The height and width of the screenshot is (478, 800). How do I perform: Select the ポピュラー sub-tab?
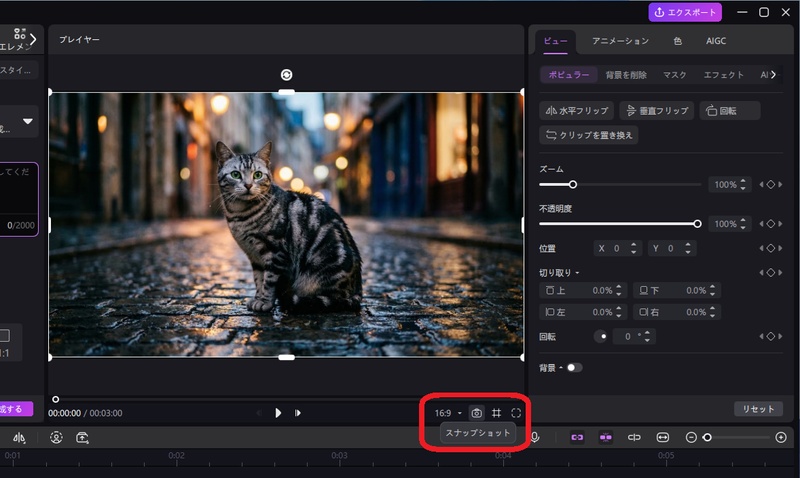568,74
